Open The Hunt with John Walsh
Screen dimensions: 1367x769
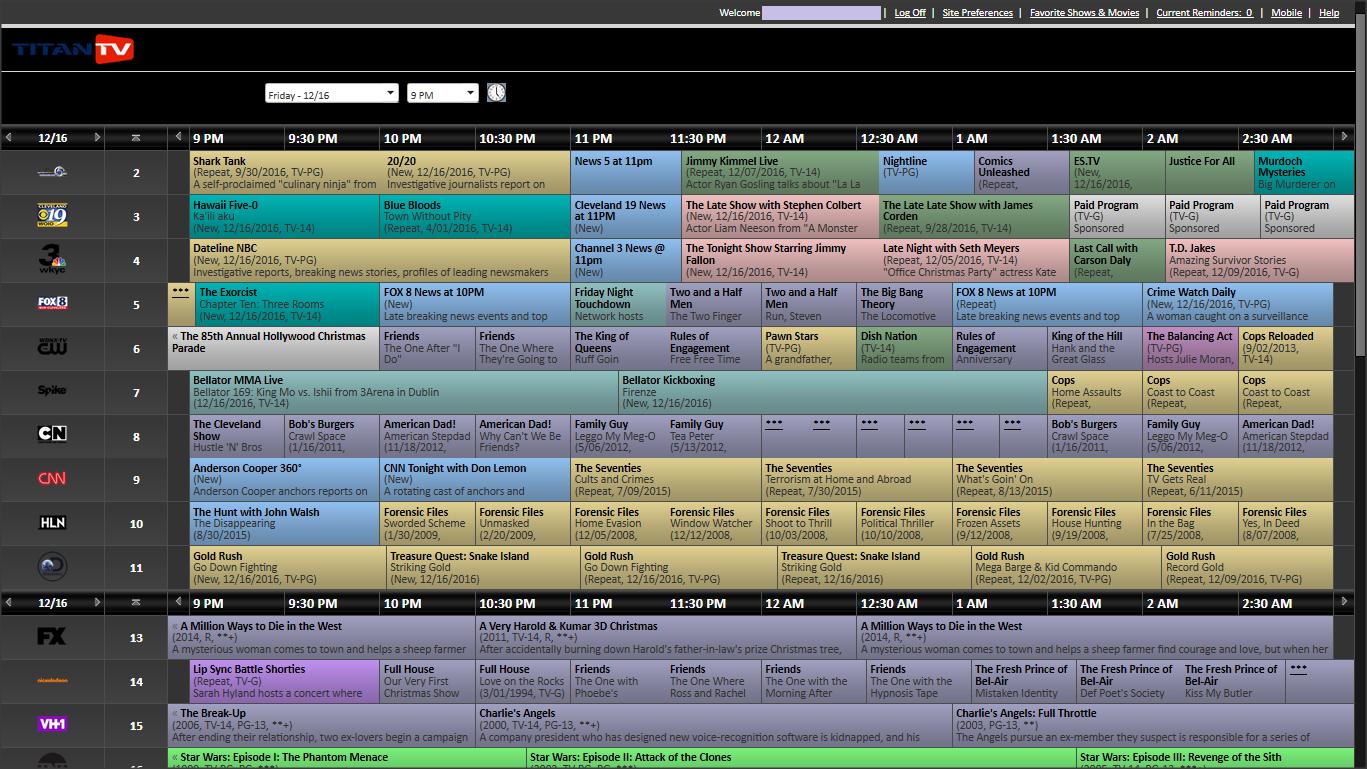pyautogui.click(x=285, y=524)
